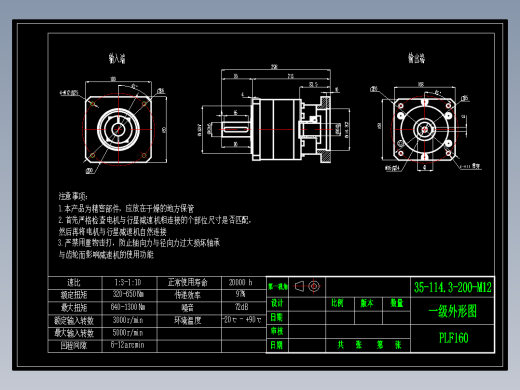The image size is (520, 390).
Task: Click the 环境温度 table cell
Action: (188, 321)
